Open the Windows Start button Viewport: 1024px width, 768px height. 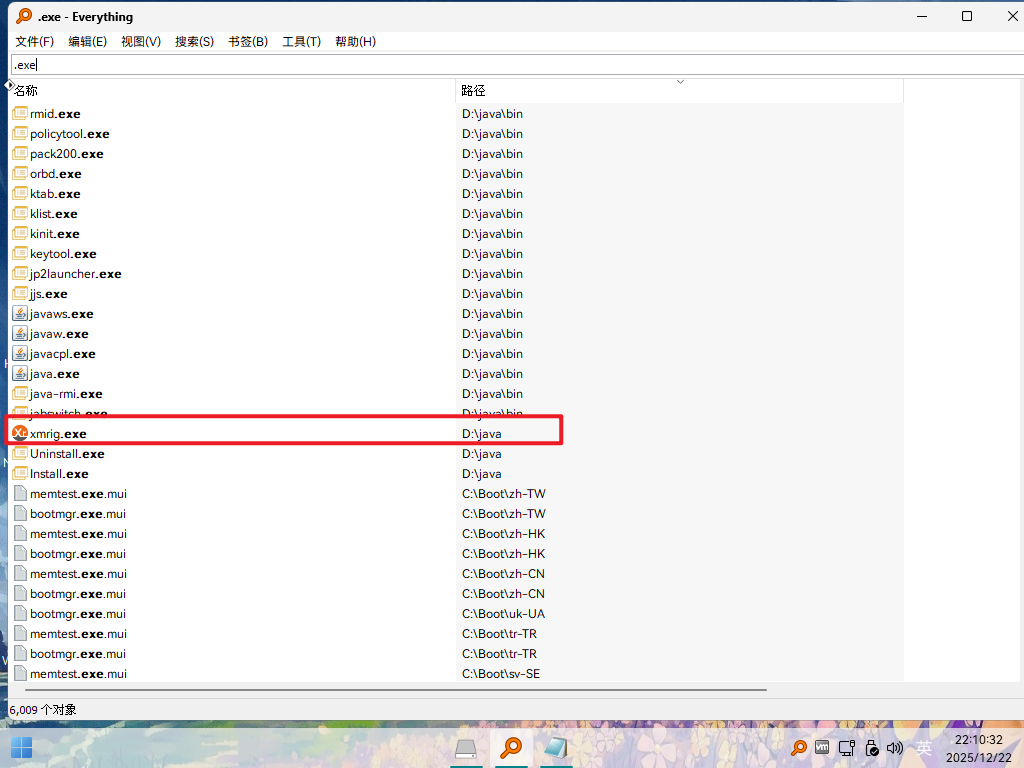pyautogui.click(x=21, y=747)
